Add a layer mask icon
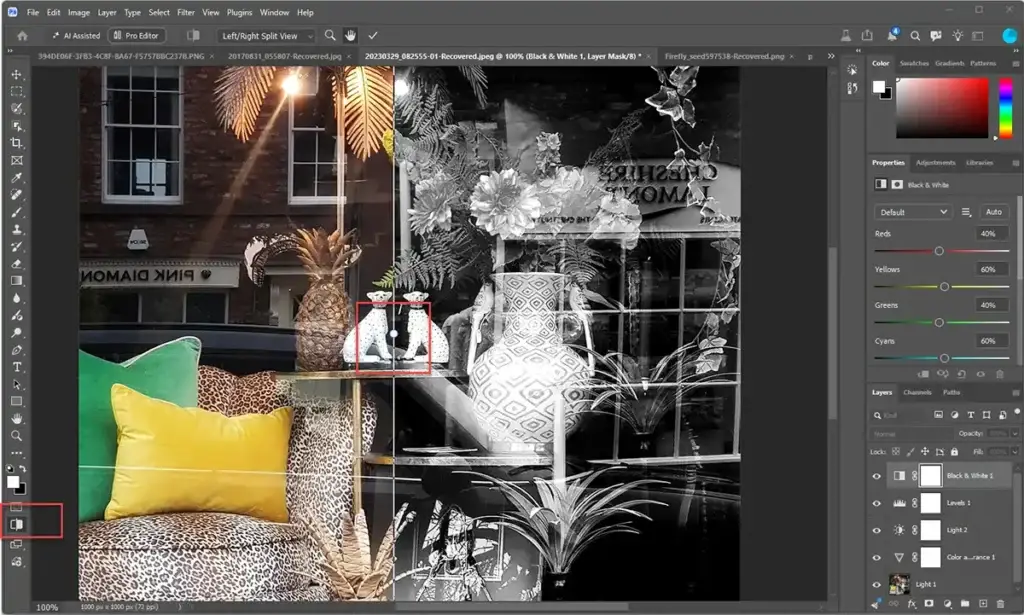1024x615 pixels. [929, 604]
